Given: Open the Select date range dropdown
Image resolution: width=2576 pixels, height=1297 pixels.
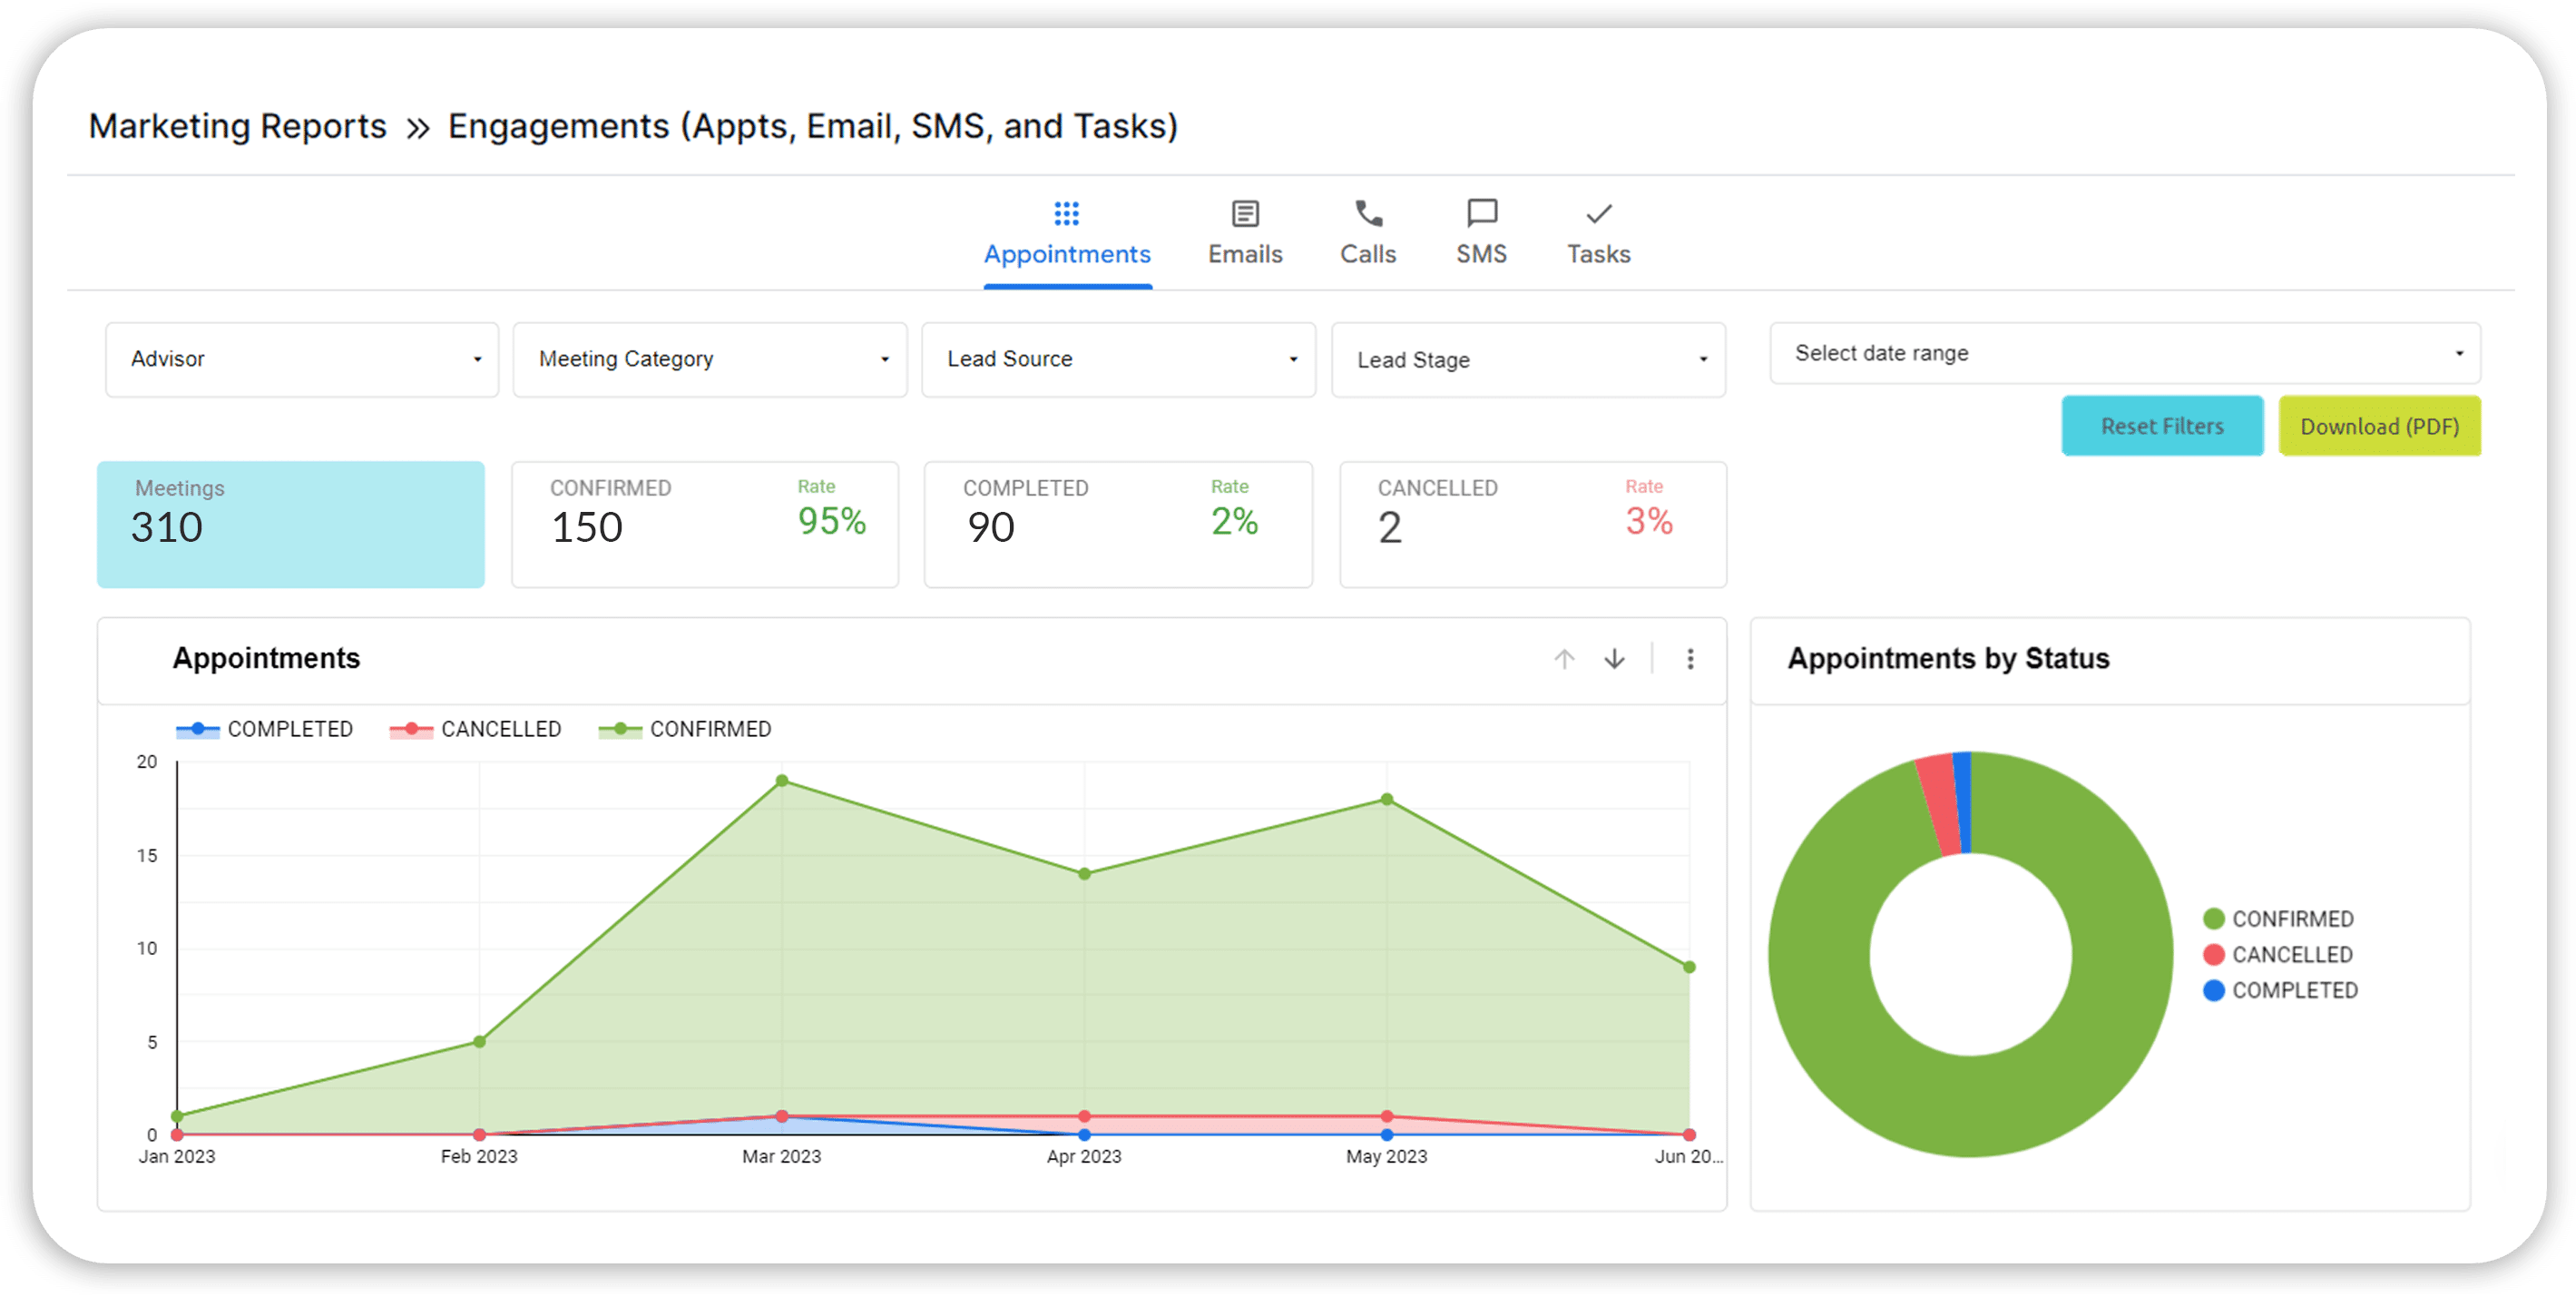Looking at the screenshot, I should click(x=2124, y=353).
